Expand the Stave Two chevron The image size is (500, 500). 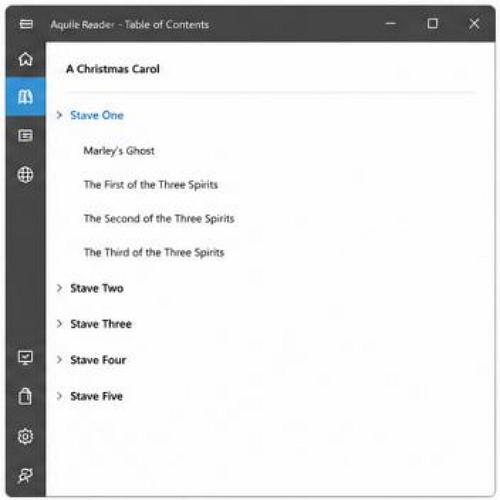click(x=59, y=288)
